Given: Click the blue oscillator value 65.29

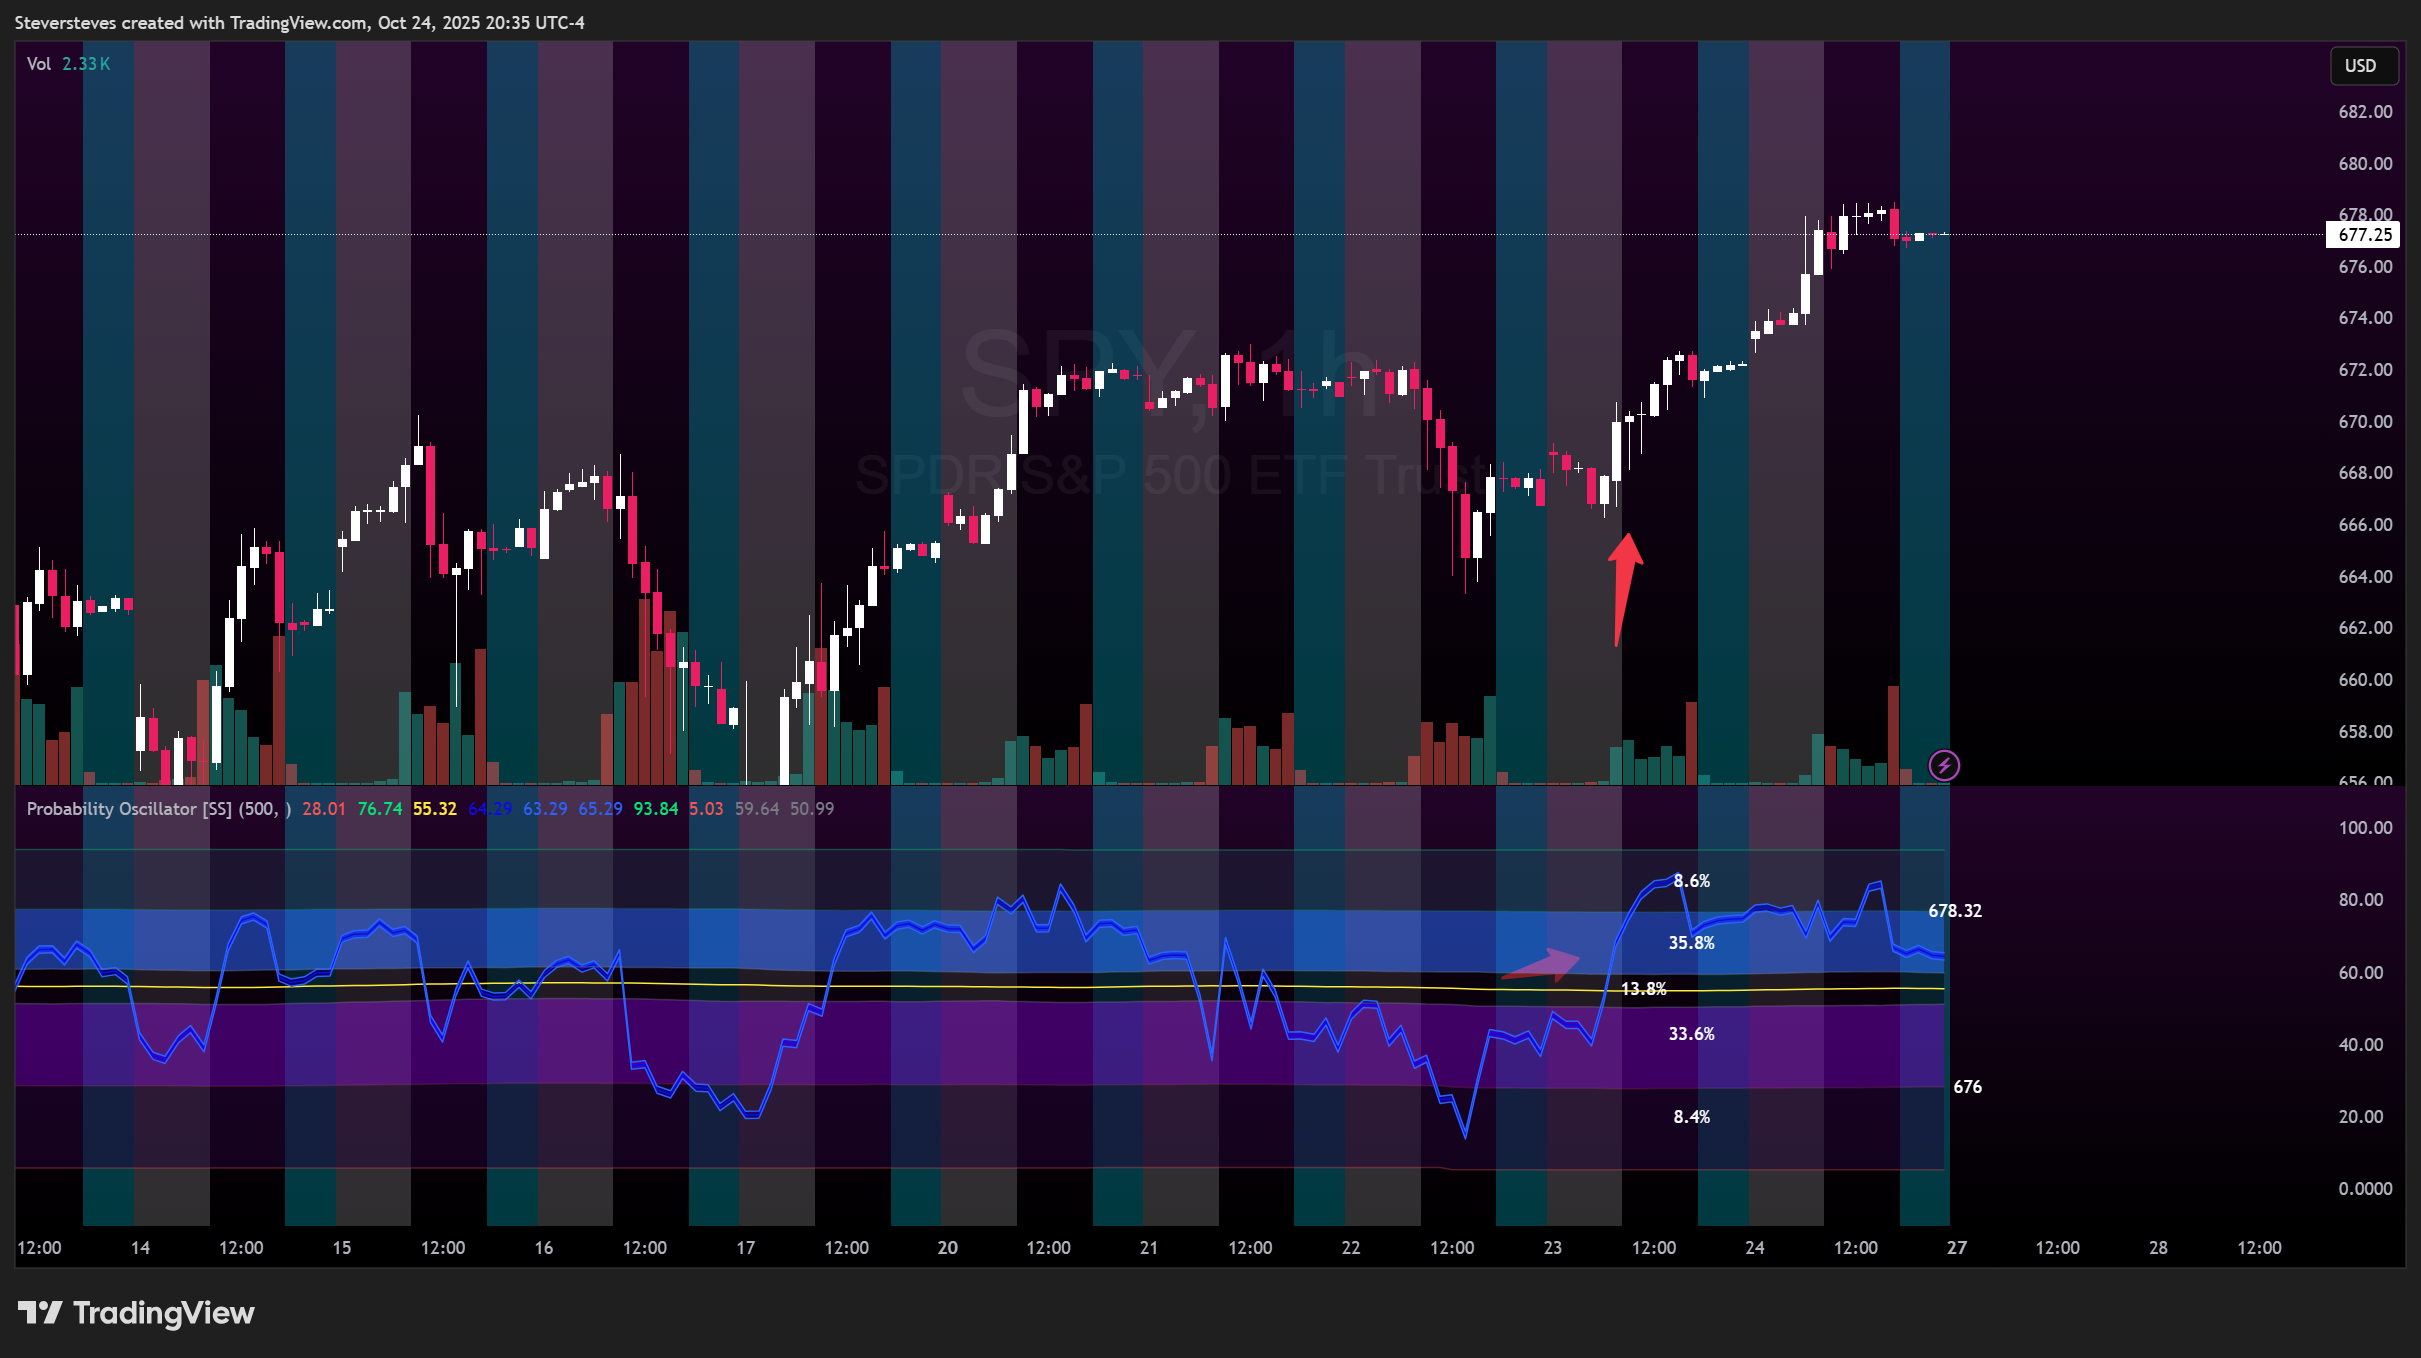Looking at the screenshot, I should click(600, 809).
